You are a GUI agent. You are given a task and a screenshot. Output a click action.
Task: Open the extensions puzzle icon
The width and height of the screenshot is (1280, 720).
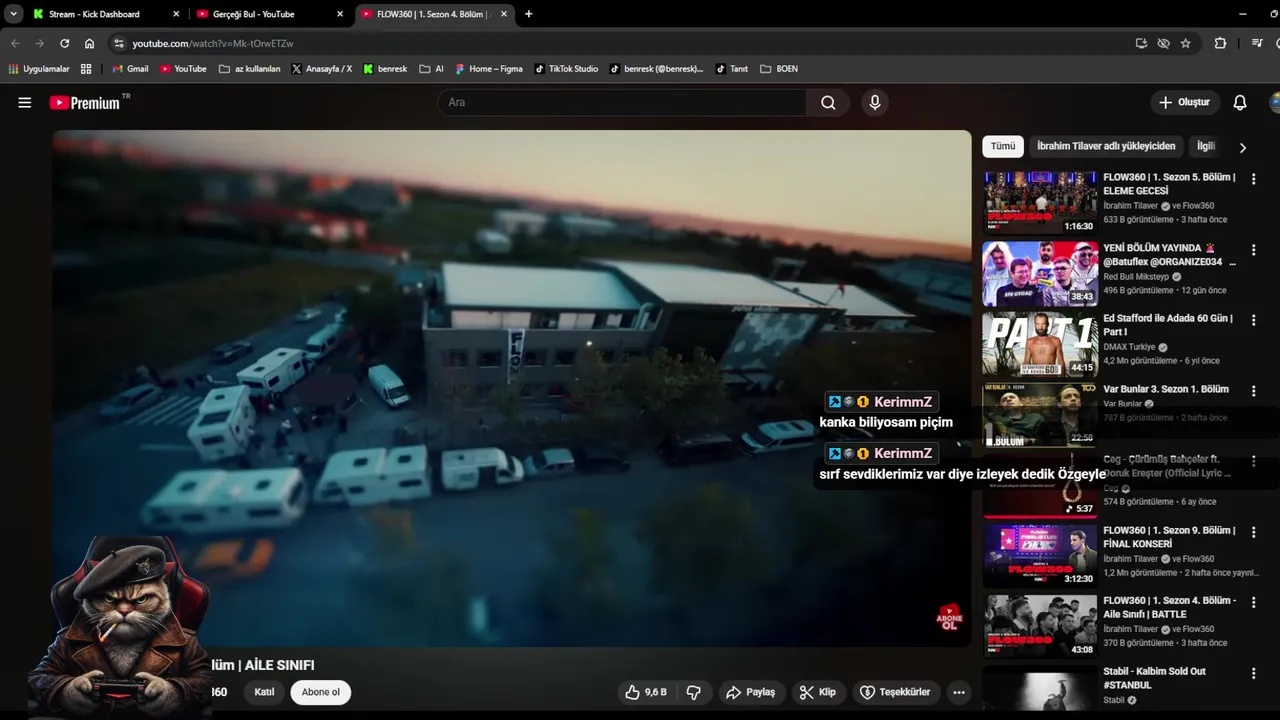[x=1220, y=43]
